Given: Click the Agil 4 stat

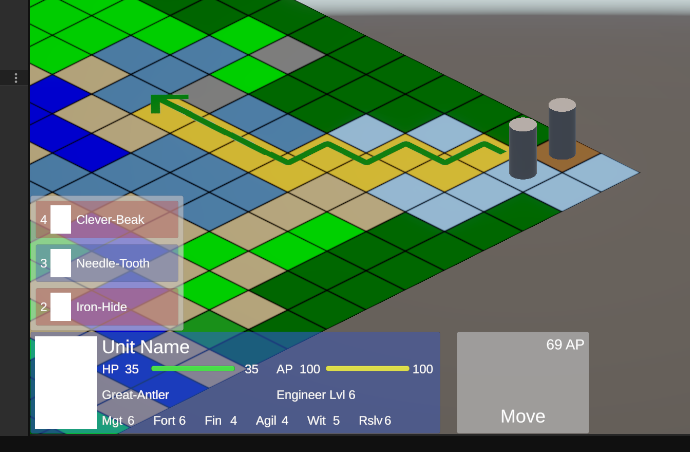Looking at the screenshot, I should 272,421.
